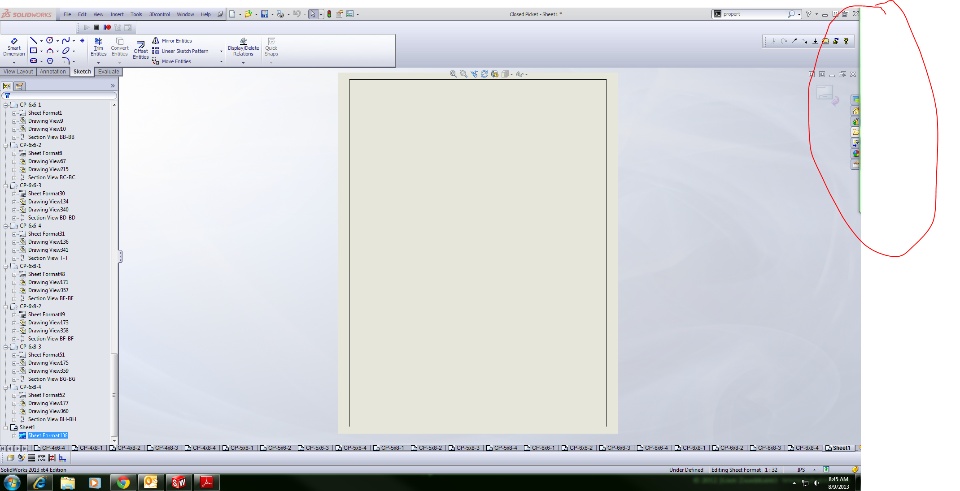The image size is (960, 491).
Task: Click Mirror Entities in the Sketch ribbon
Action: point(172,40)
